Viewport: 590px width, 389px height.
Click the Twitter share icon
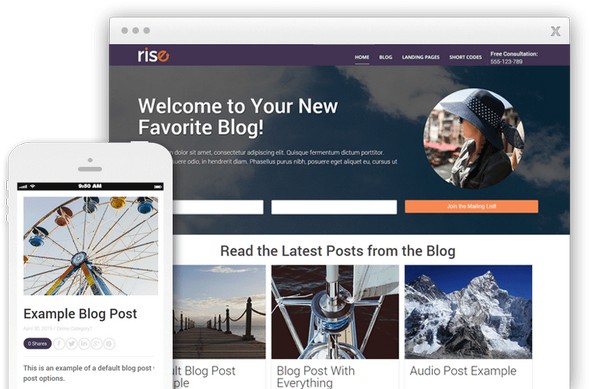(71, 343)
